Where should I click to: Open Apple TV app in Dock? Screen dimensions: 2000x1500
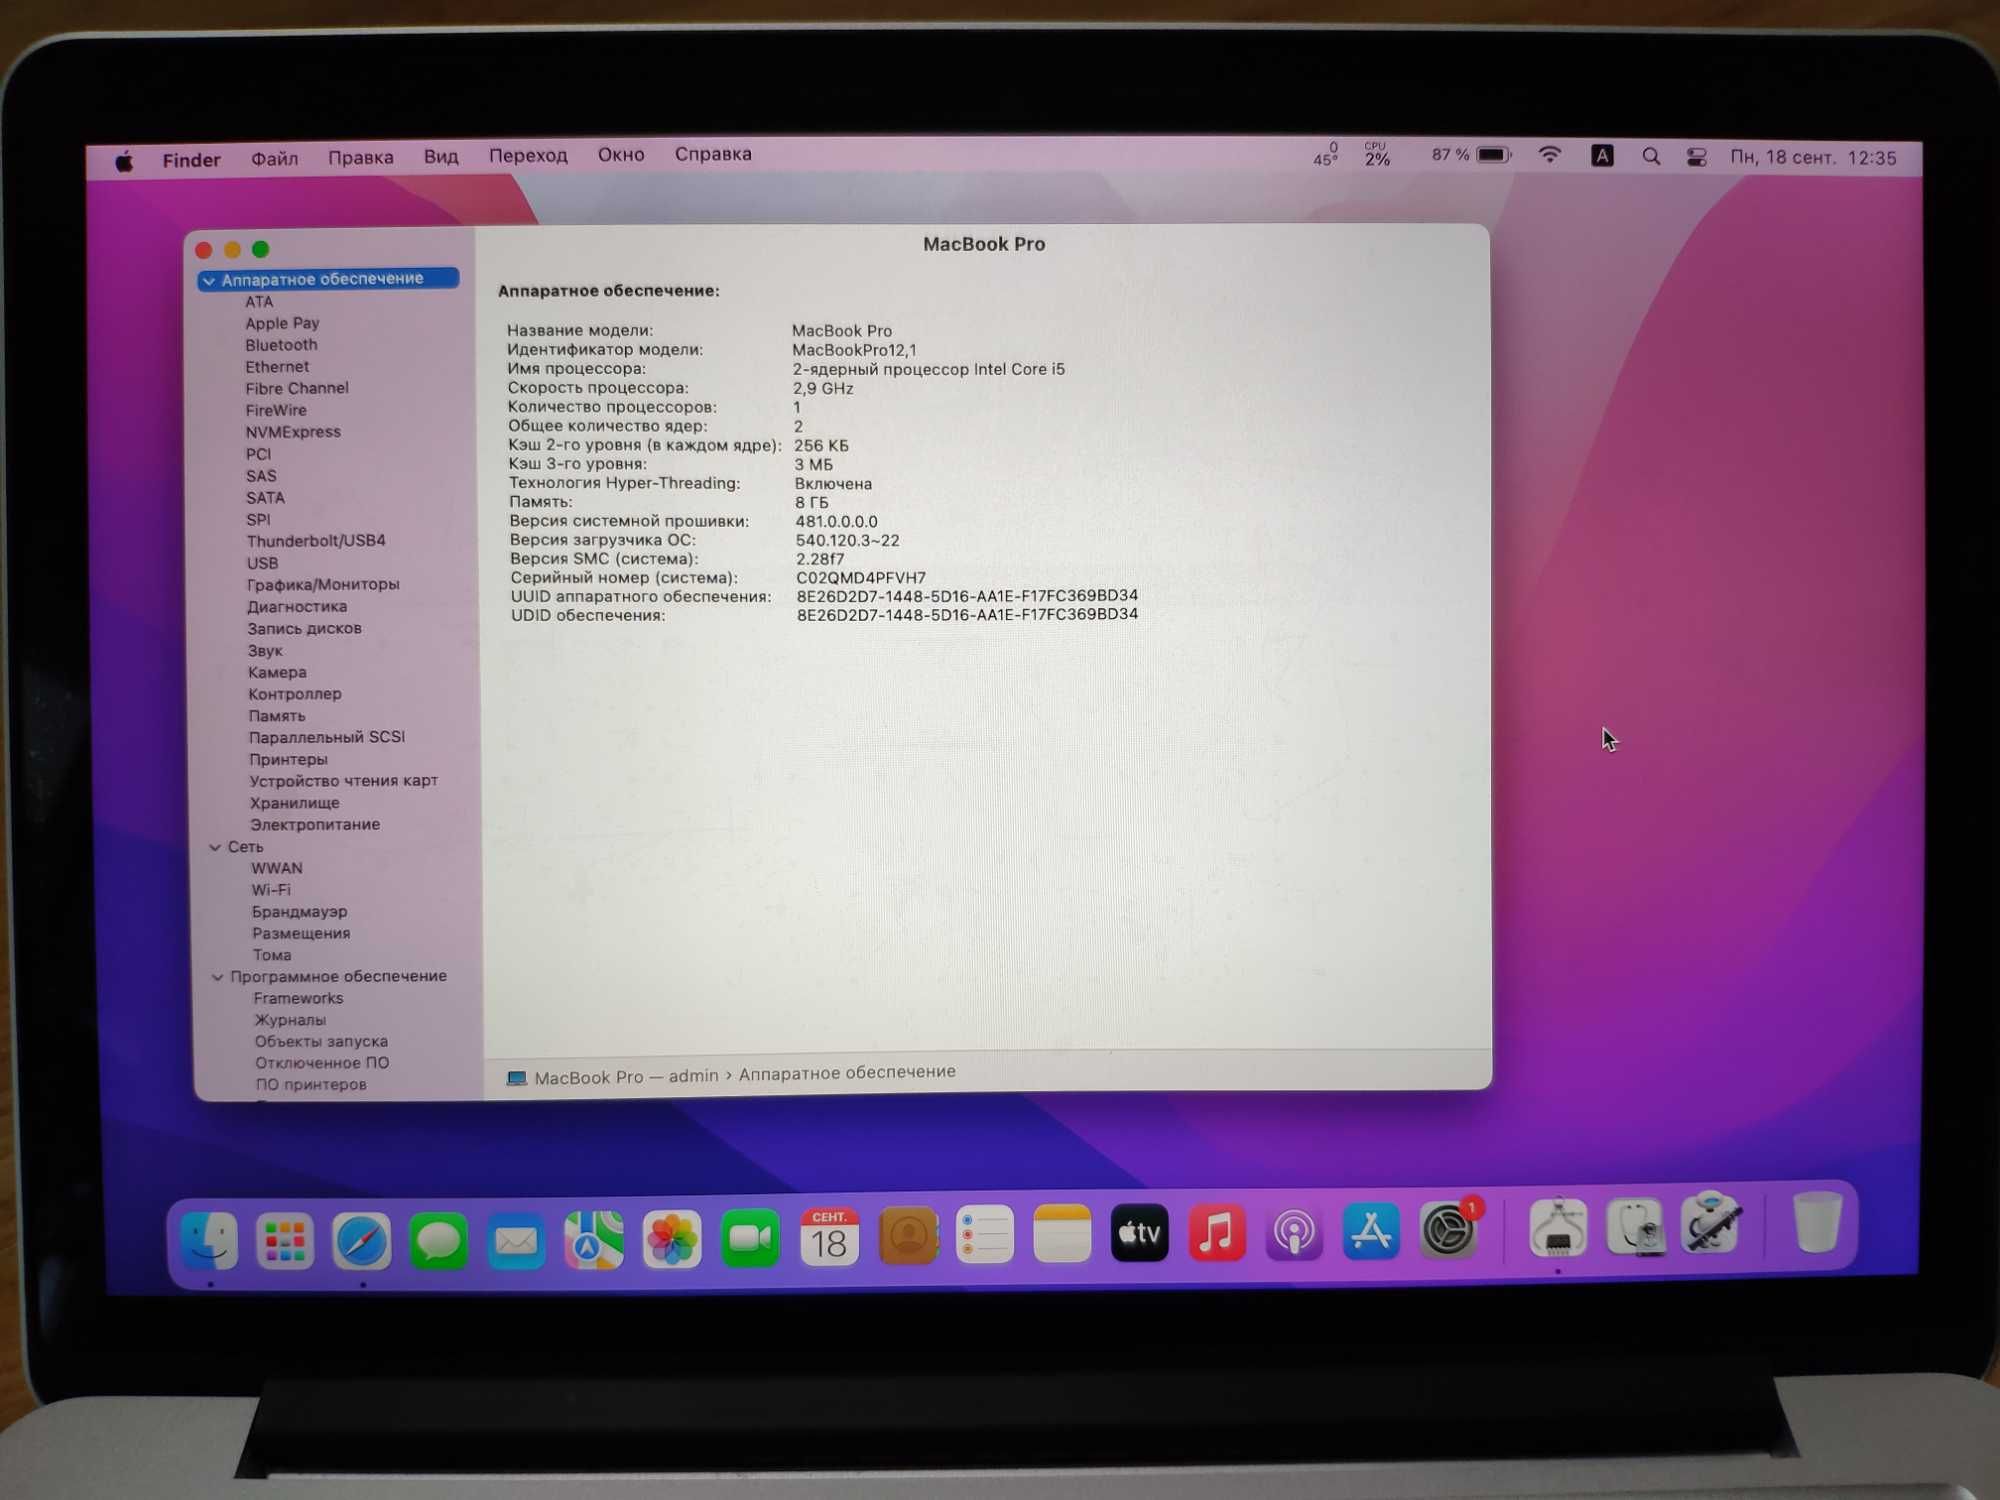pos(1139,1233)
